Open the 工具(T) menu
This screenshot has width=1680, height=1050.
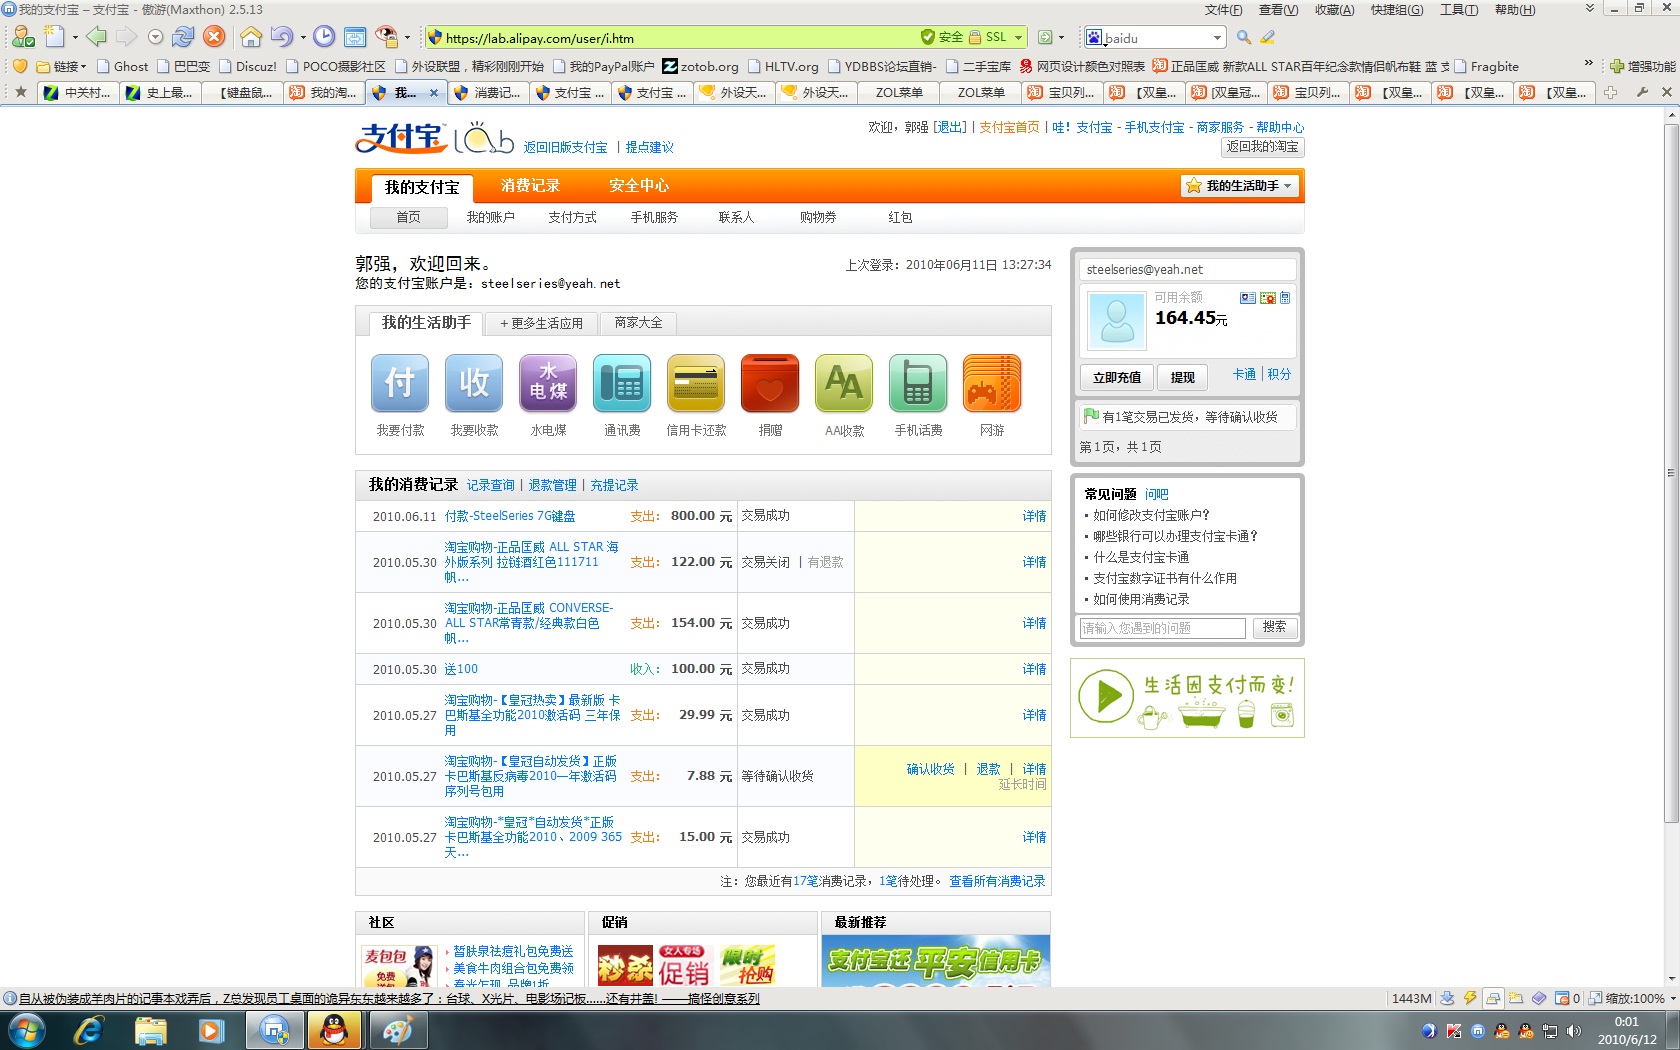(1458, 10)
